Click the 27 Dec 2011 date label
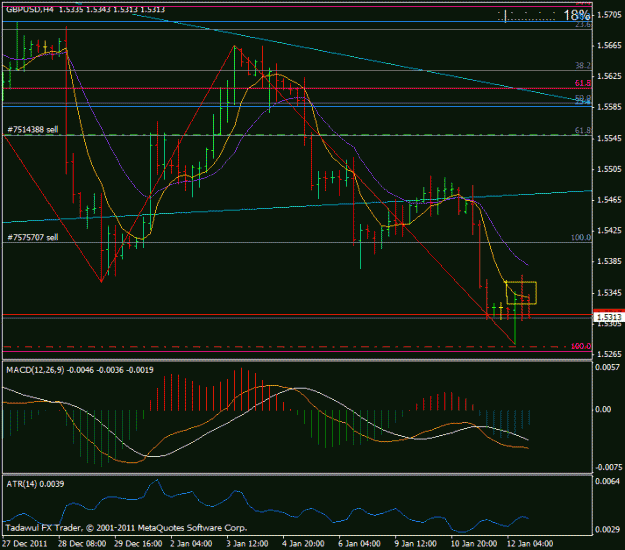The width and height of the screenshot is (625, 550). click(25, 544)
